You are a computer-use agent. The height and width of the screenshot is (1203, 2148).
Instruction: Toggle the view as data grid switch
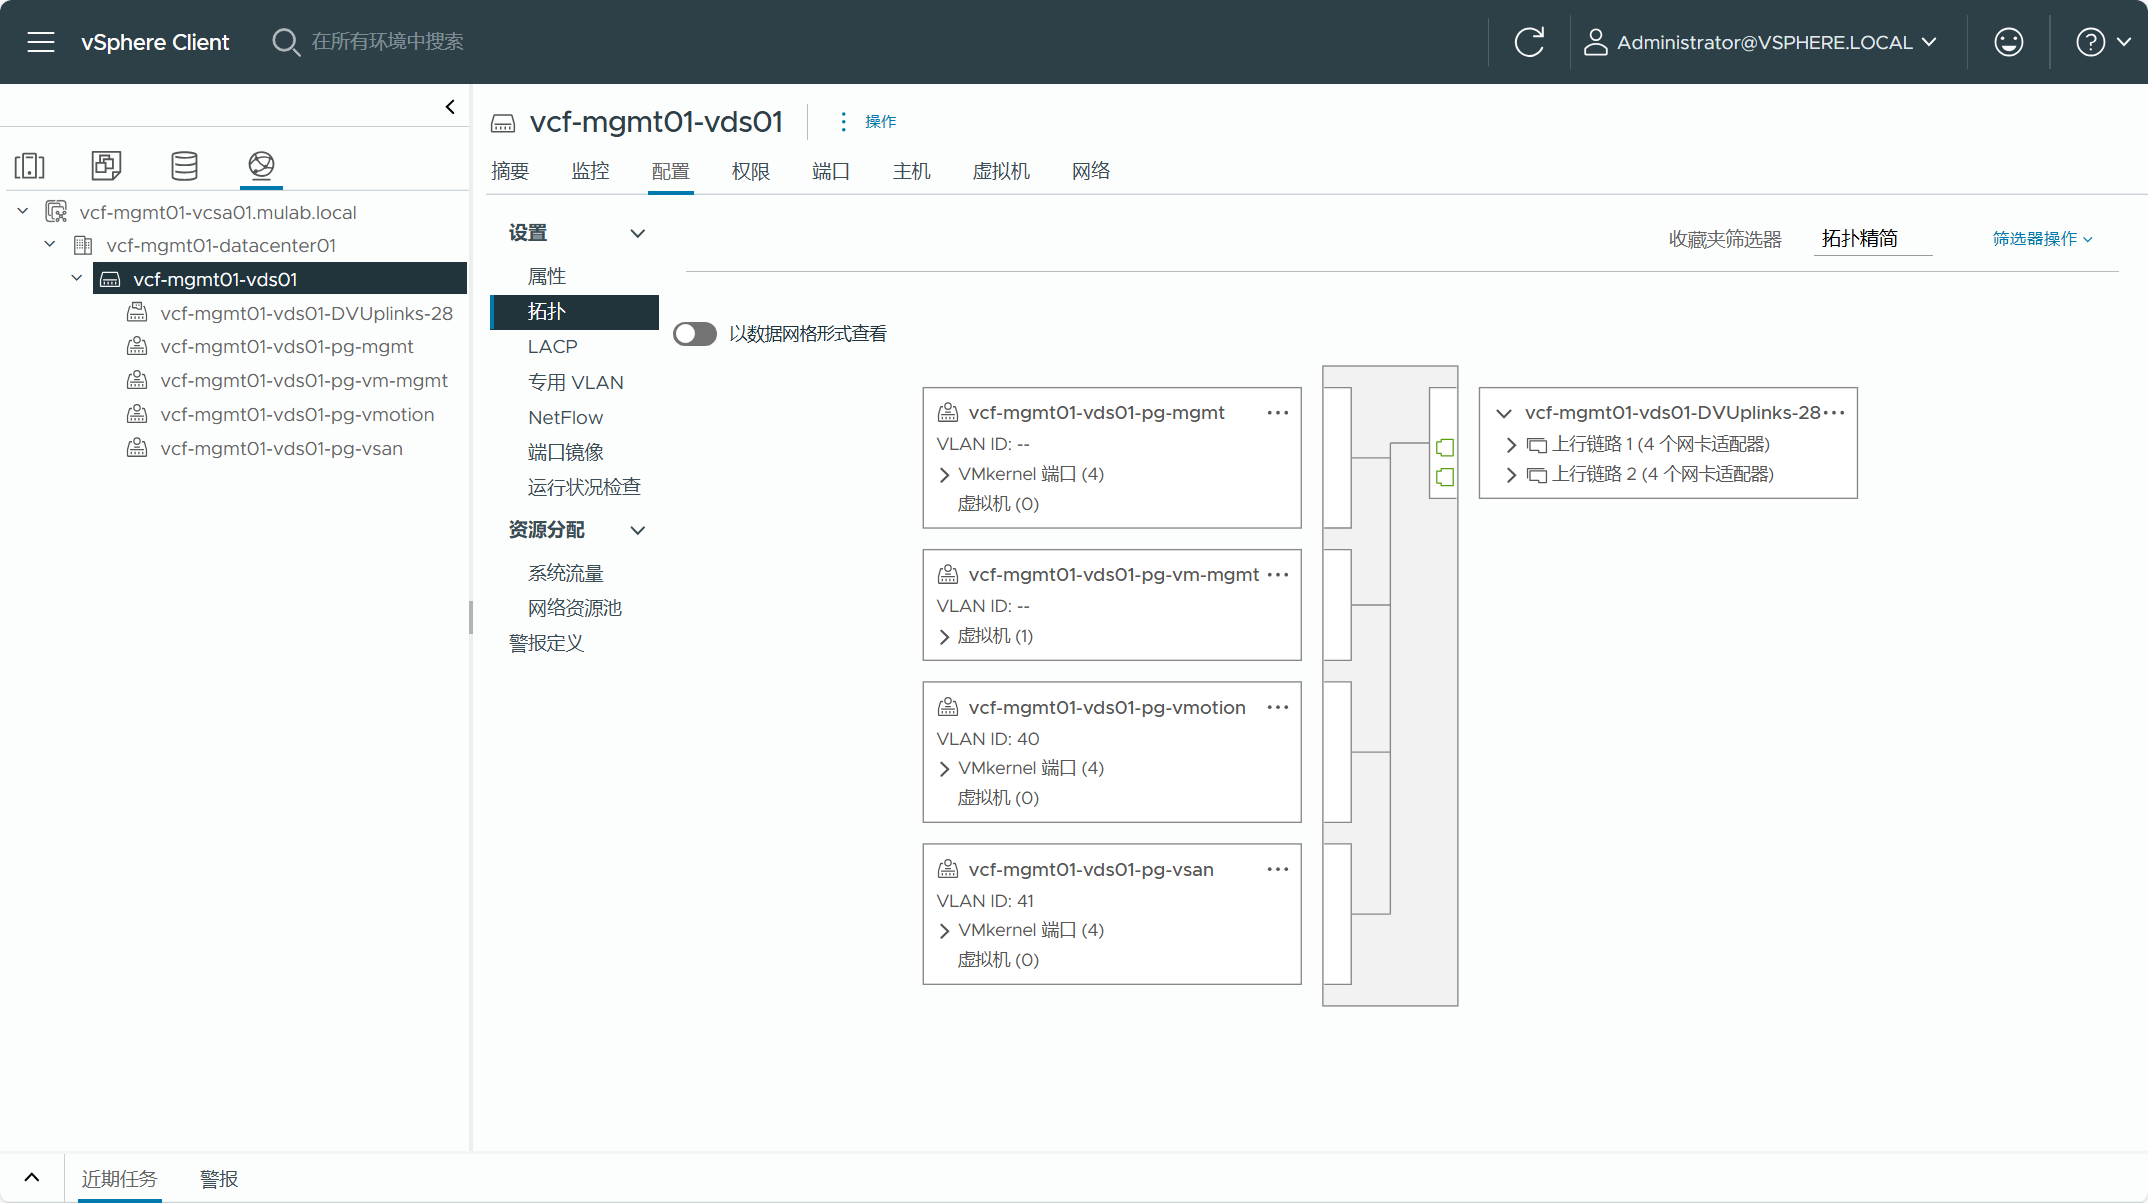pos(695,334)
